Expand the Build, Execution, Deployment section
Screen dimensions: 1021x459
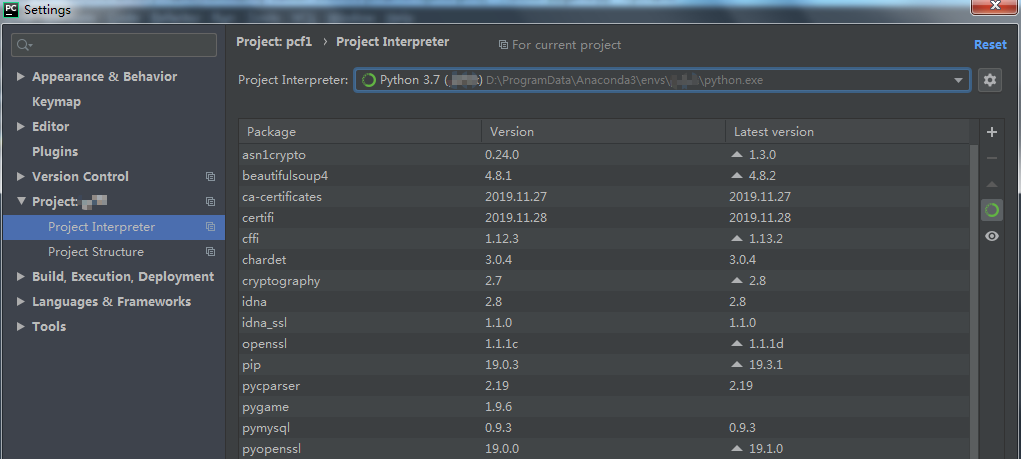point(21,277)
